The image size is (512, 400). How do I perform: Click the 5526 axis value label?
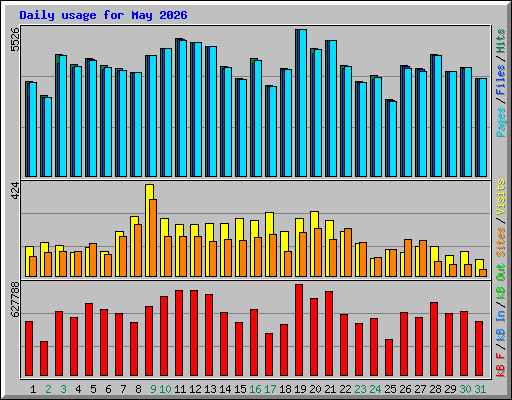point(15,40)
